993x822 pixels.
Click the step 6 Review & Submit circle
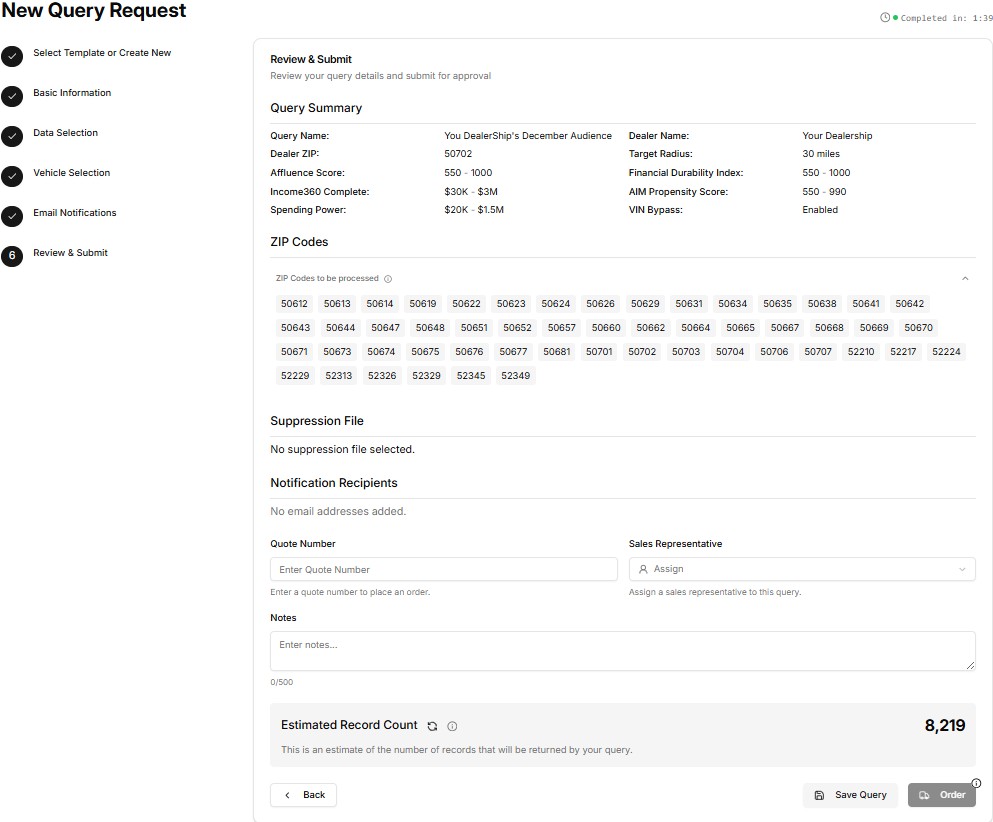point(12,256)
